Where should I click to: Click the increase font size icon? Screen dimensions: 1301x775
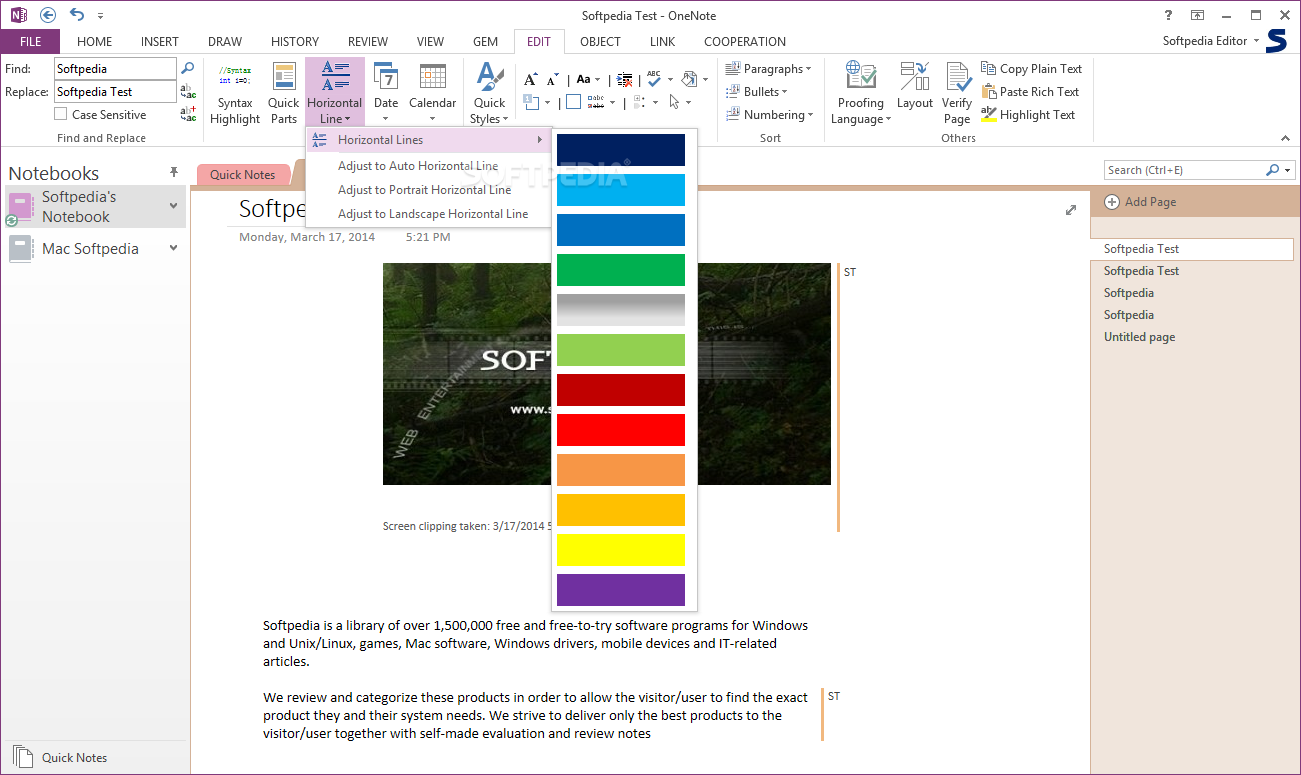click(x=530, y=79)
